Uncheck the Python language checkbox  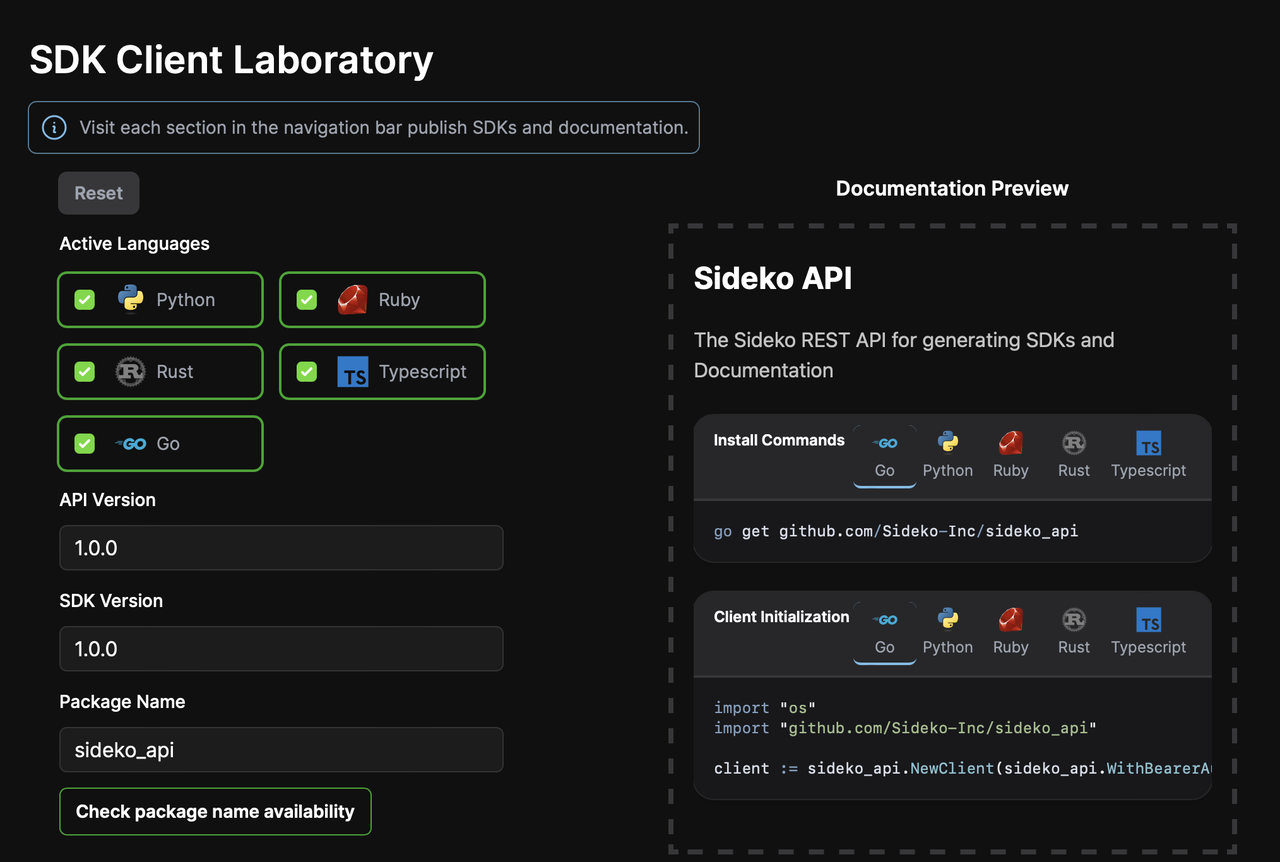[x=85, y=300]
